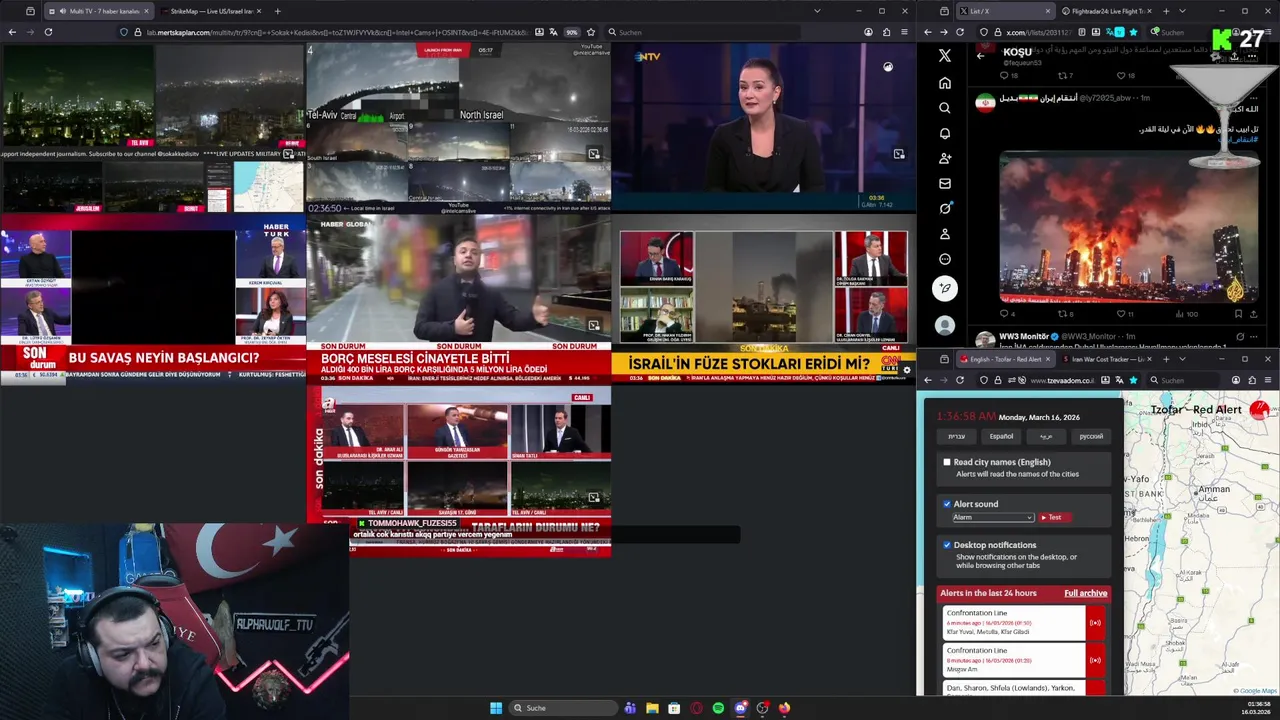Viewport: 1280px width, 720px height.
Task: Switch Tzofar language to русский
Action: 1091,436
